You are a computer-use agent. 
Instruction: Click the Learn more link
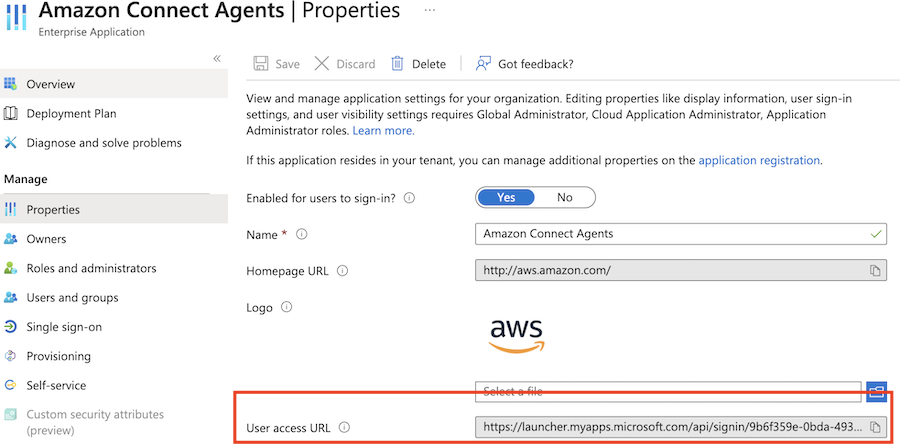tap(383, 131)
